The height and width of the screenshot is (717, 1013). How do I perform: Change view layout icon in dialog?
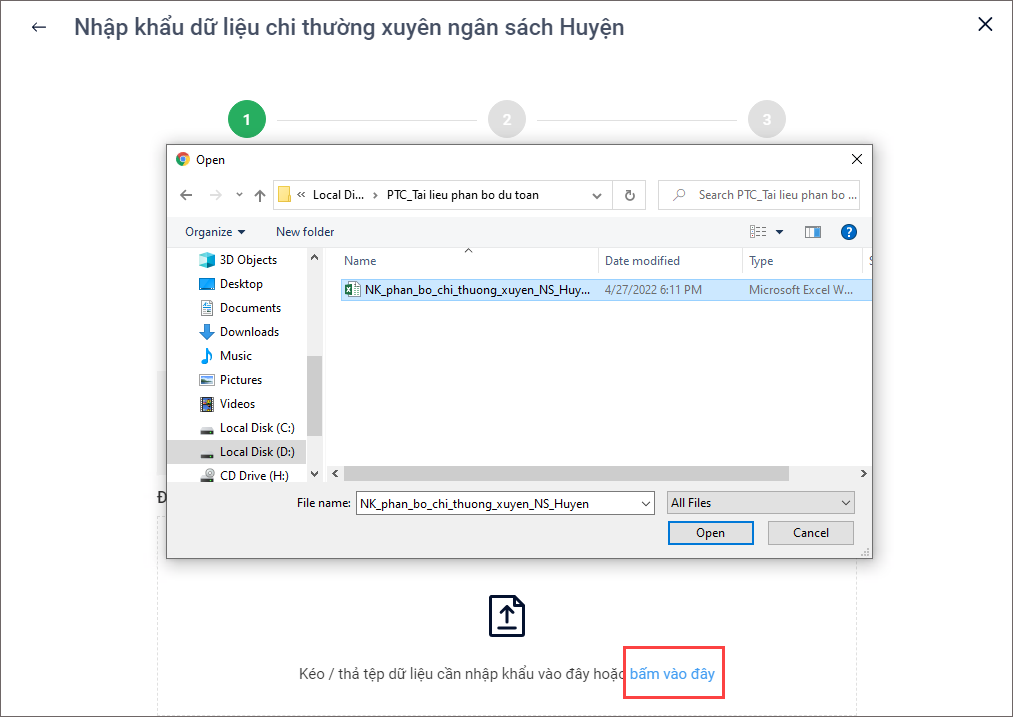pos(758,232)
